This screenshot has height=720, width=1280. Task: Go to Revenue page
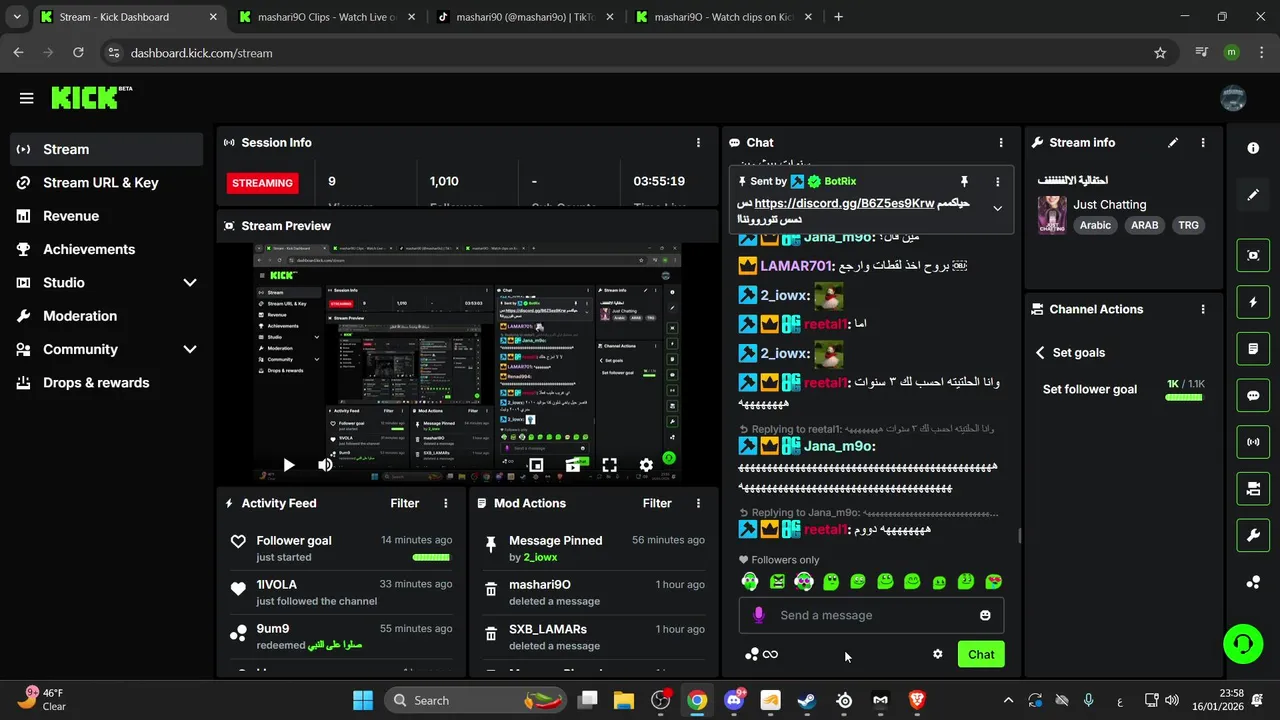tap(107, 216)
